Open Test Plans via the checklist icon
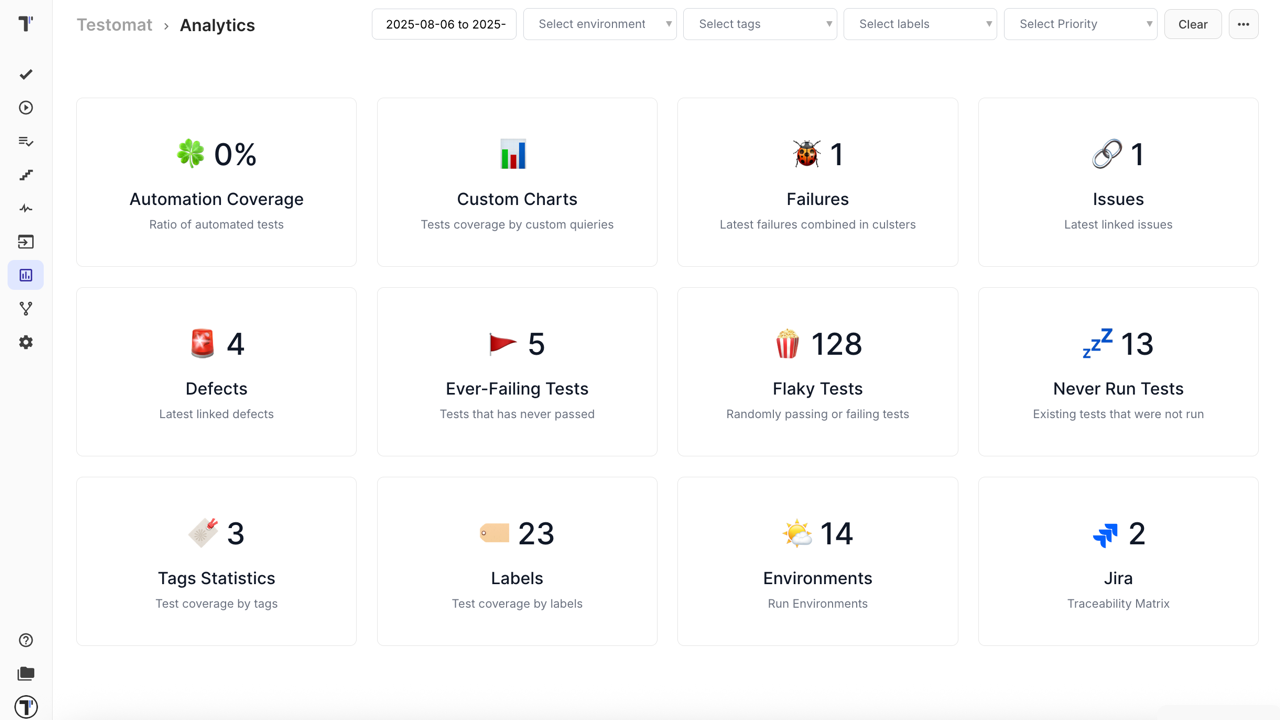Image resolution: width=1280 pixels, height=720 pixels. coord(25,141)
